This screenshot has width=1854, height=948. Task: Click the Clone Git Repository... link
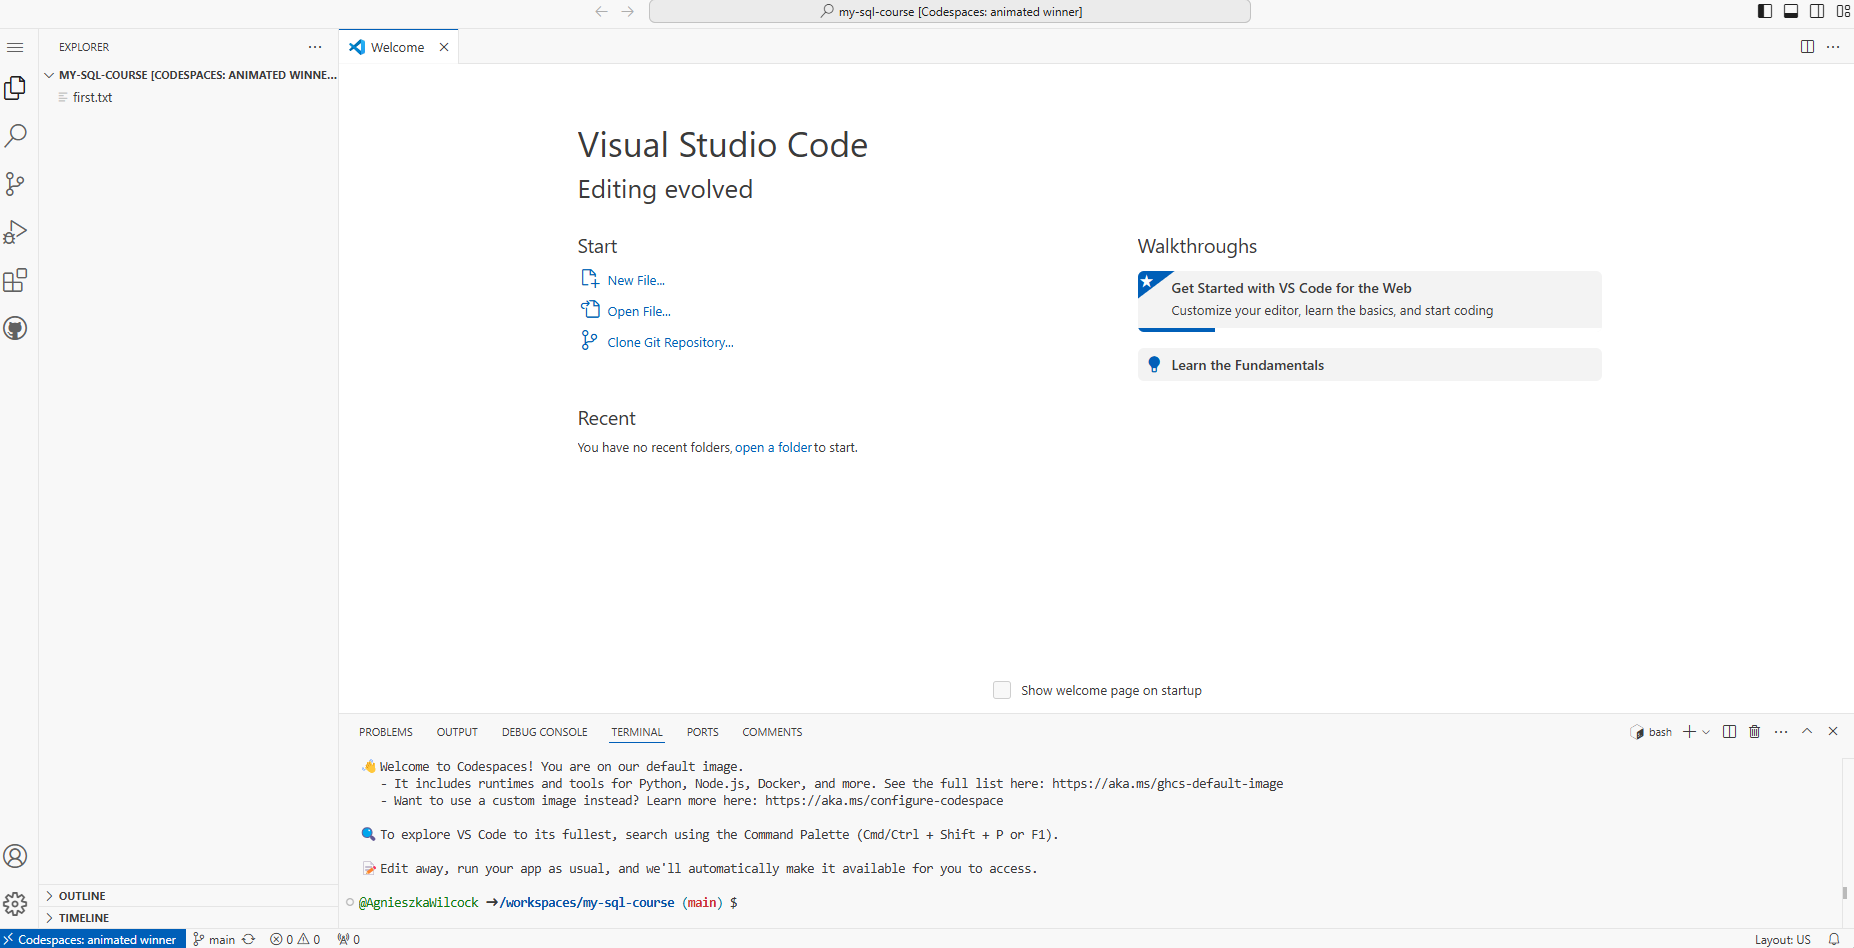670,342
